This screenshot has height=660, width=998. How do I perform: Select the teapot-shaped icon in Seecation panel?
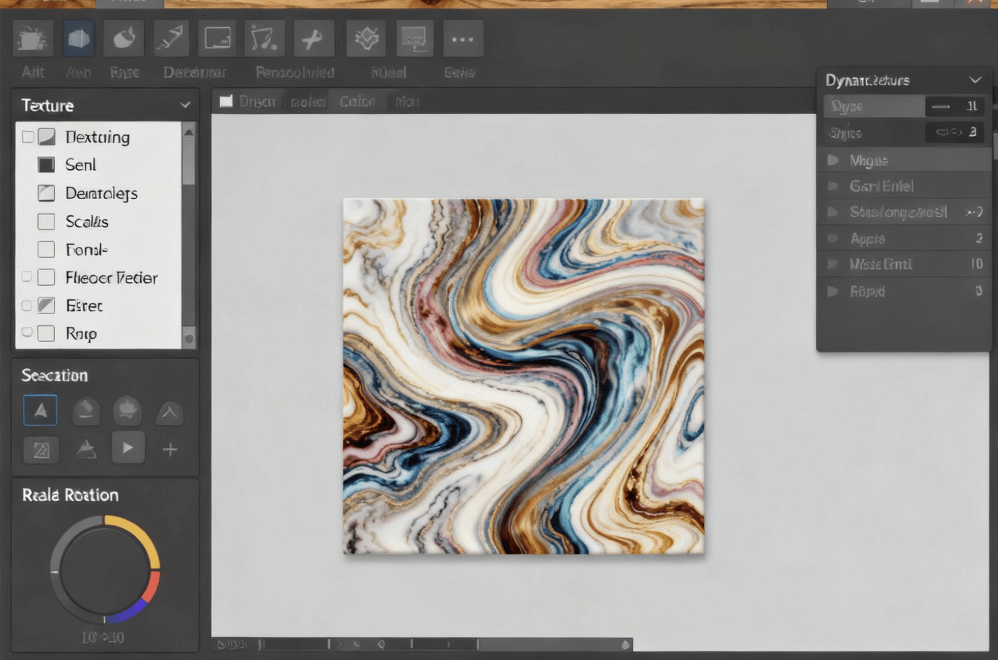(x=127, y=410)
